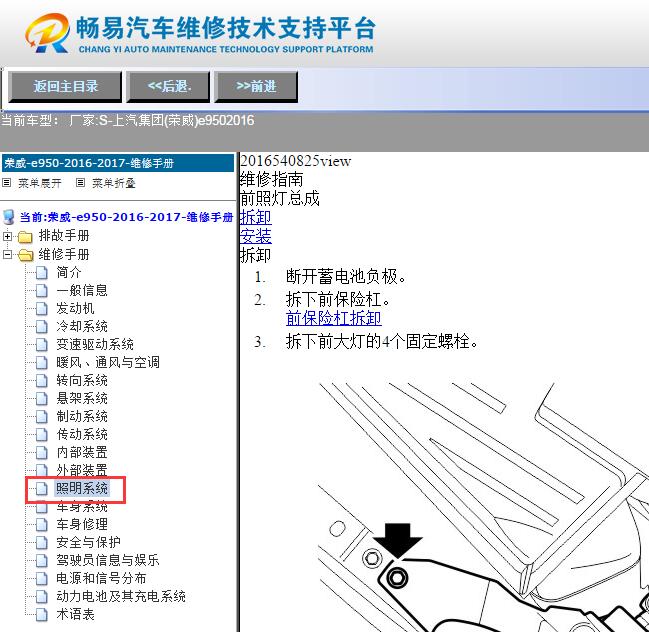The image size is (649, 632).
Task: Click the 返回主目录 button
Action: click(x=65, y=87)
